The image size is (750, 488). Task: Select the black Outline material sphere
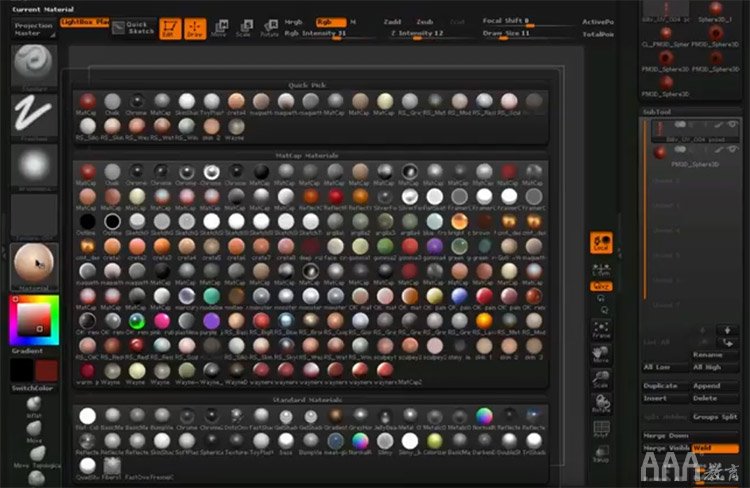click(x=88, y=221)
